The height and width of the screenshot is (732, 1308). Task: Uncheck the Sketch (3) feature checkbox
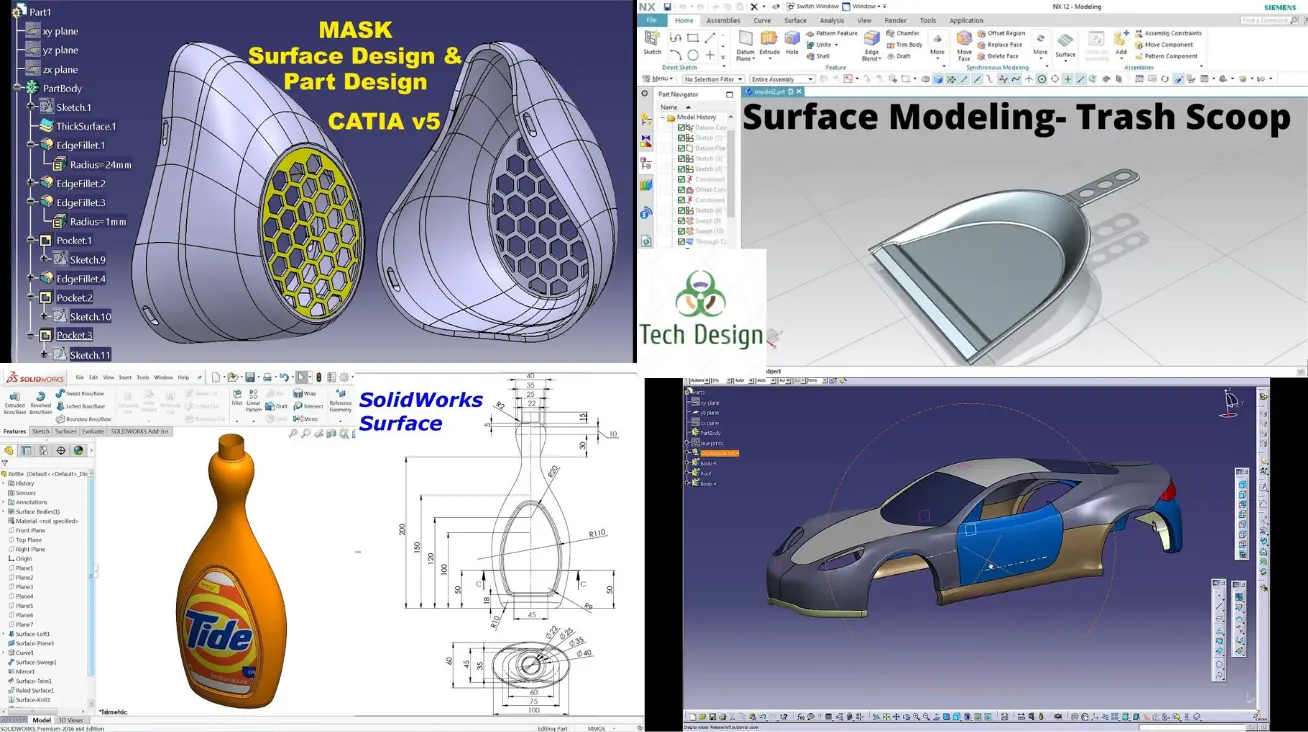(682, 159)
